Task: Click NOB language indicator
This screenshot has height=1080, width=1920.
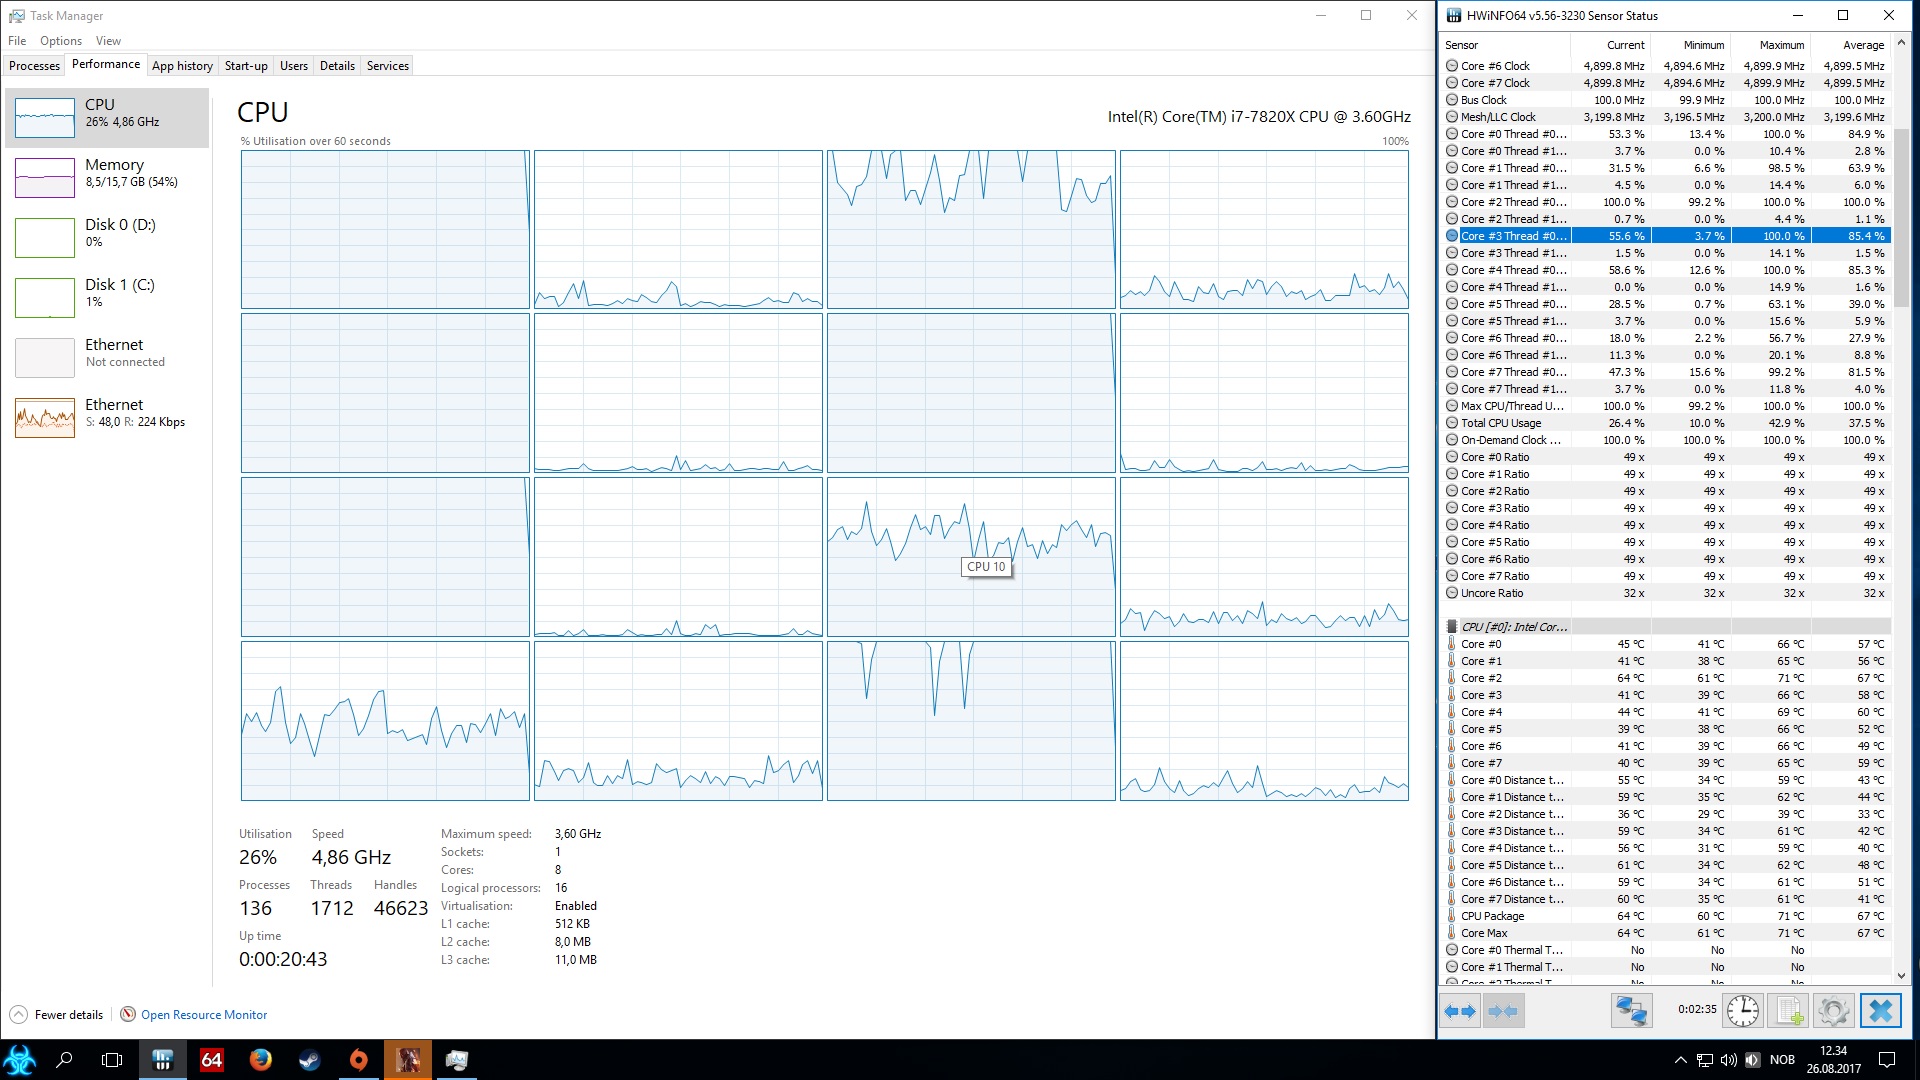Action: coord(1782,1060)
